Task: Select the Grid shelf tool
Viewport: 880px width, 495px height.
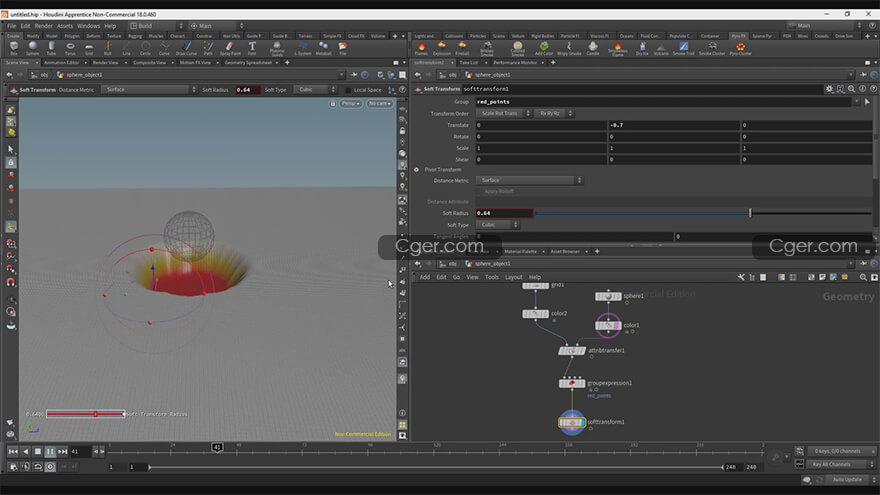Action: 89,48
